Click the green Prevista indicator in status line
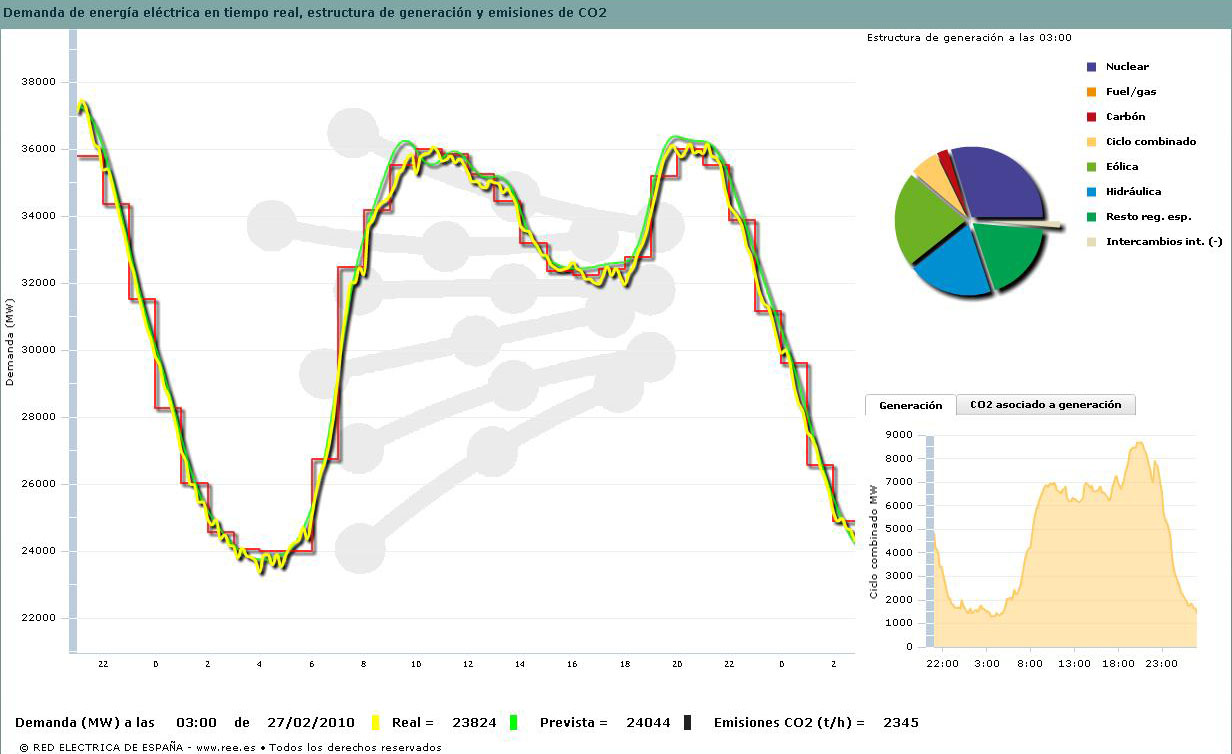Viewport: 1232px width, 754px height. tap(514, 722)
